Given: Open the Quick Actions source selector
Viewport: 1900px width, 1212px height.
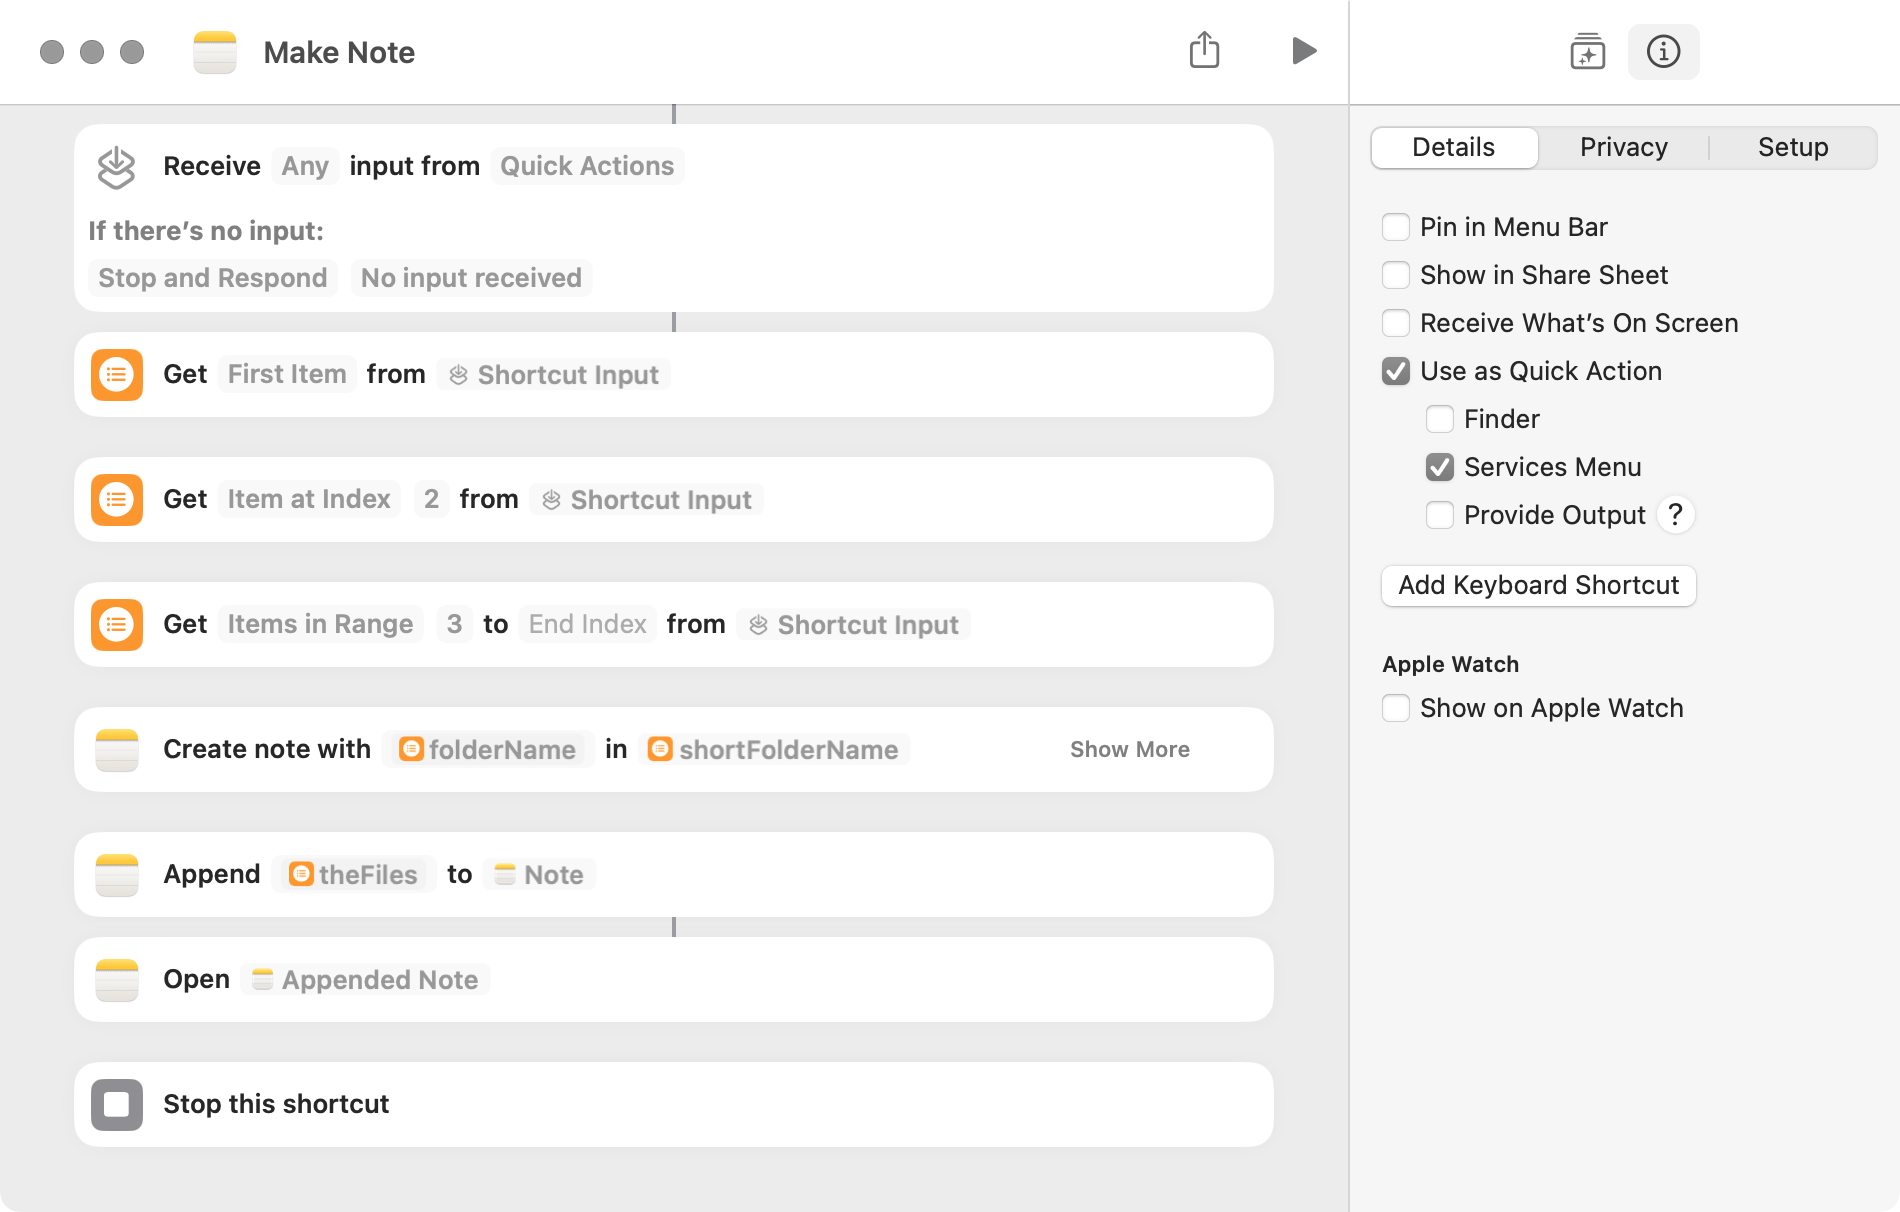Looking at the screenshot, I should point(587,166).
